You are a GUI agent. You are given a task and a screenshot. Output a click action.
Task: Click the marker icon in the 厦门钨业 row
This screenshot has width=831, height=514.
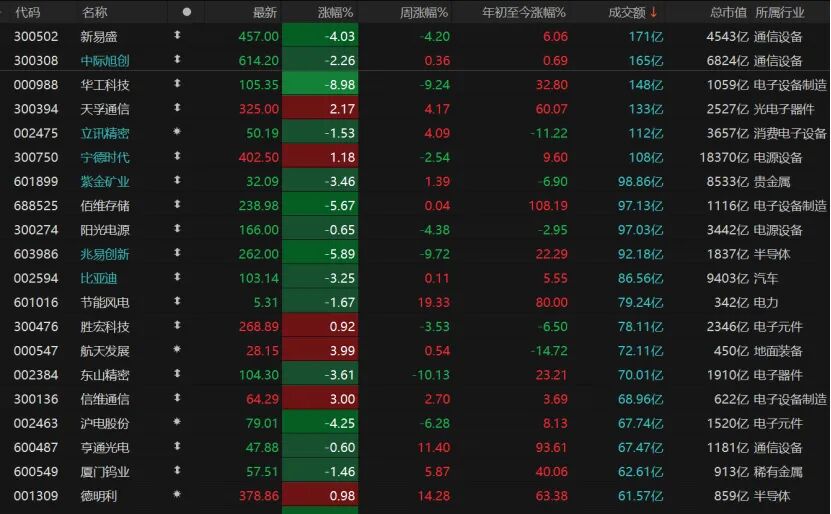pyautogui.click(x=178, y=471)
